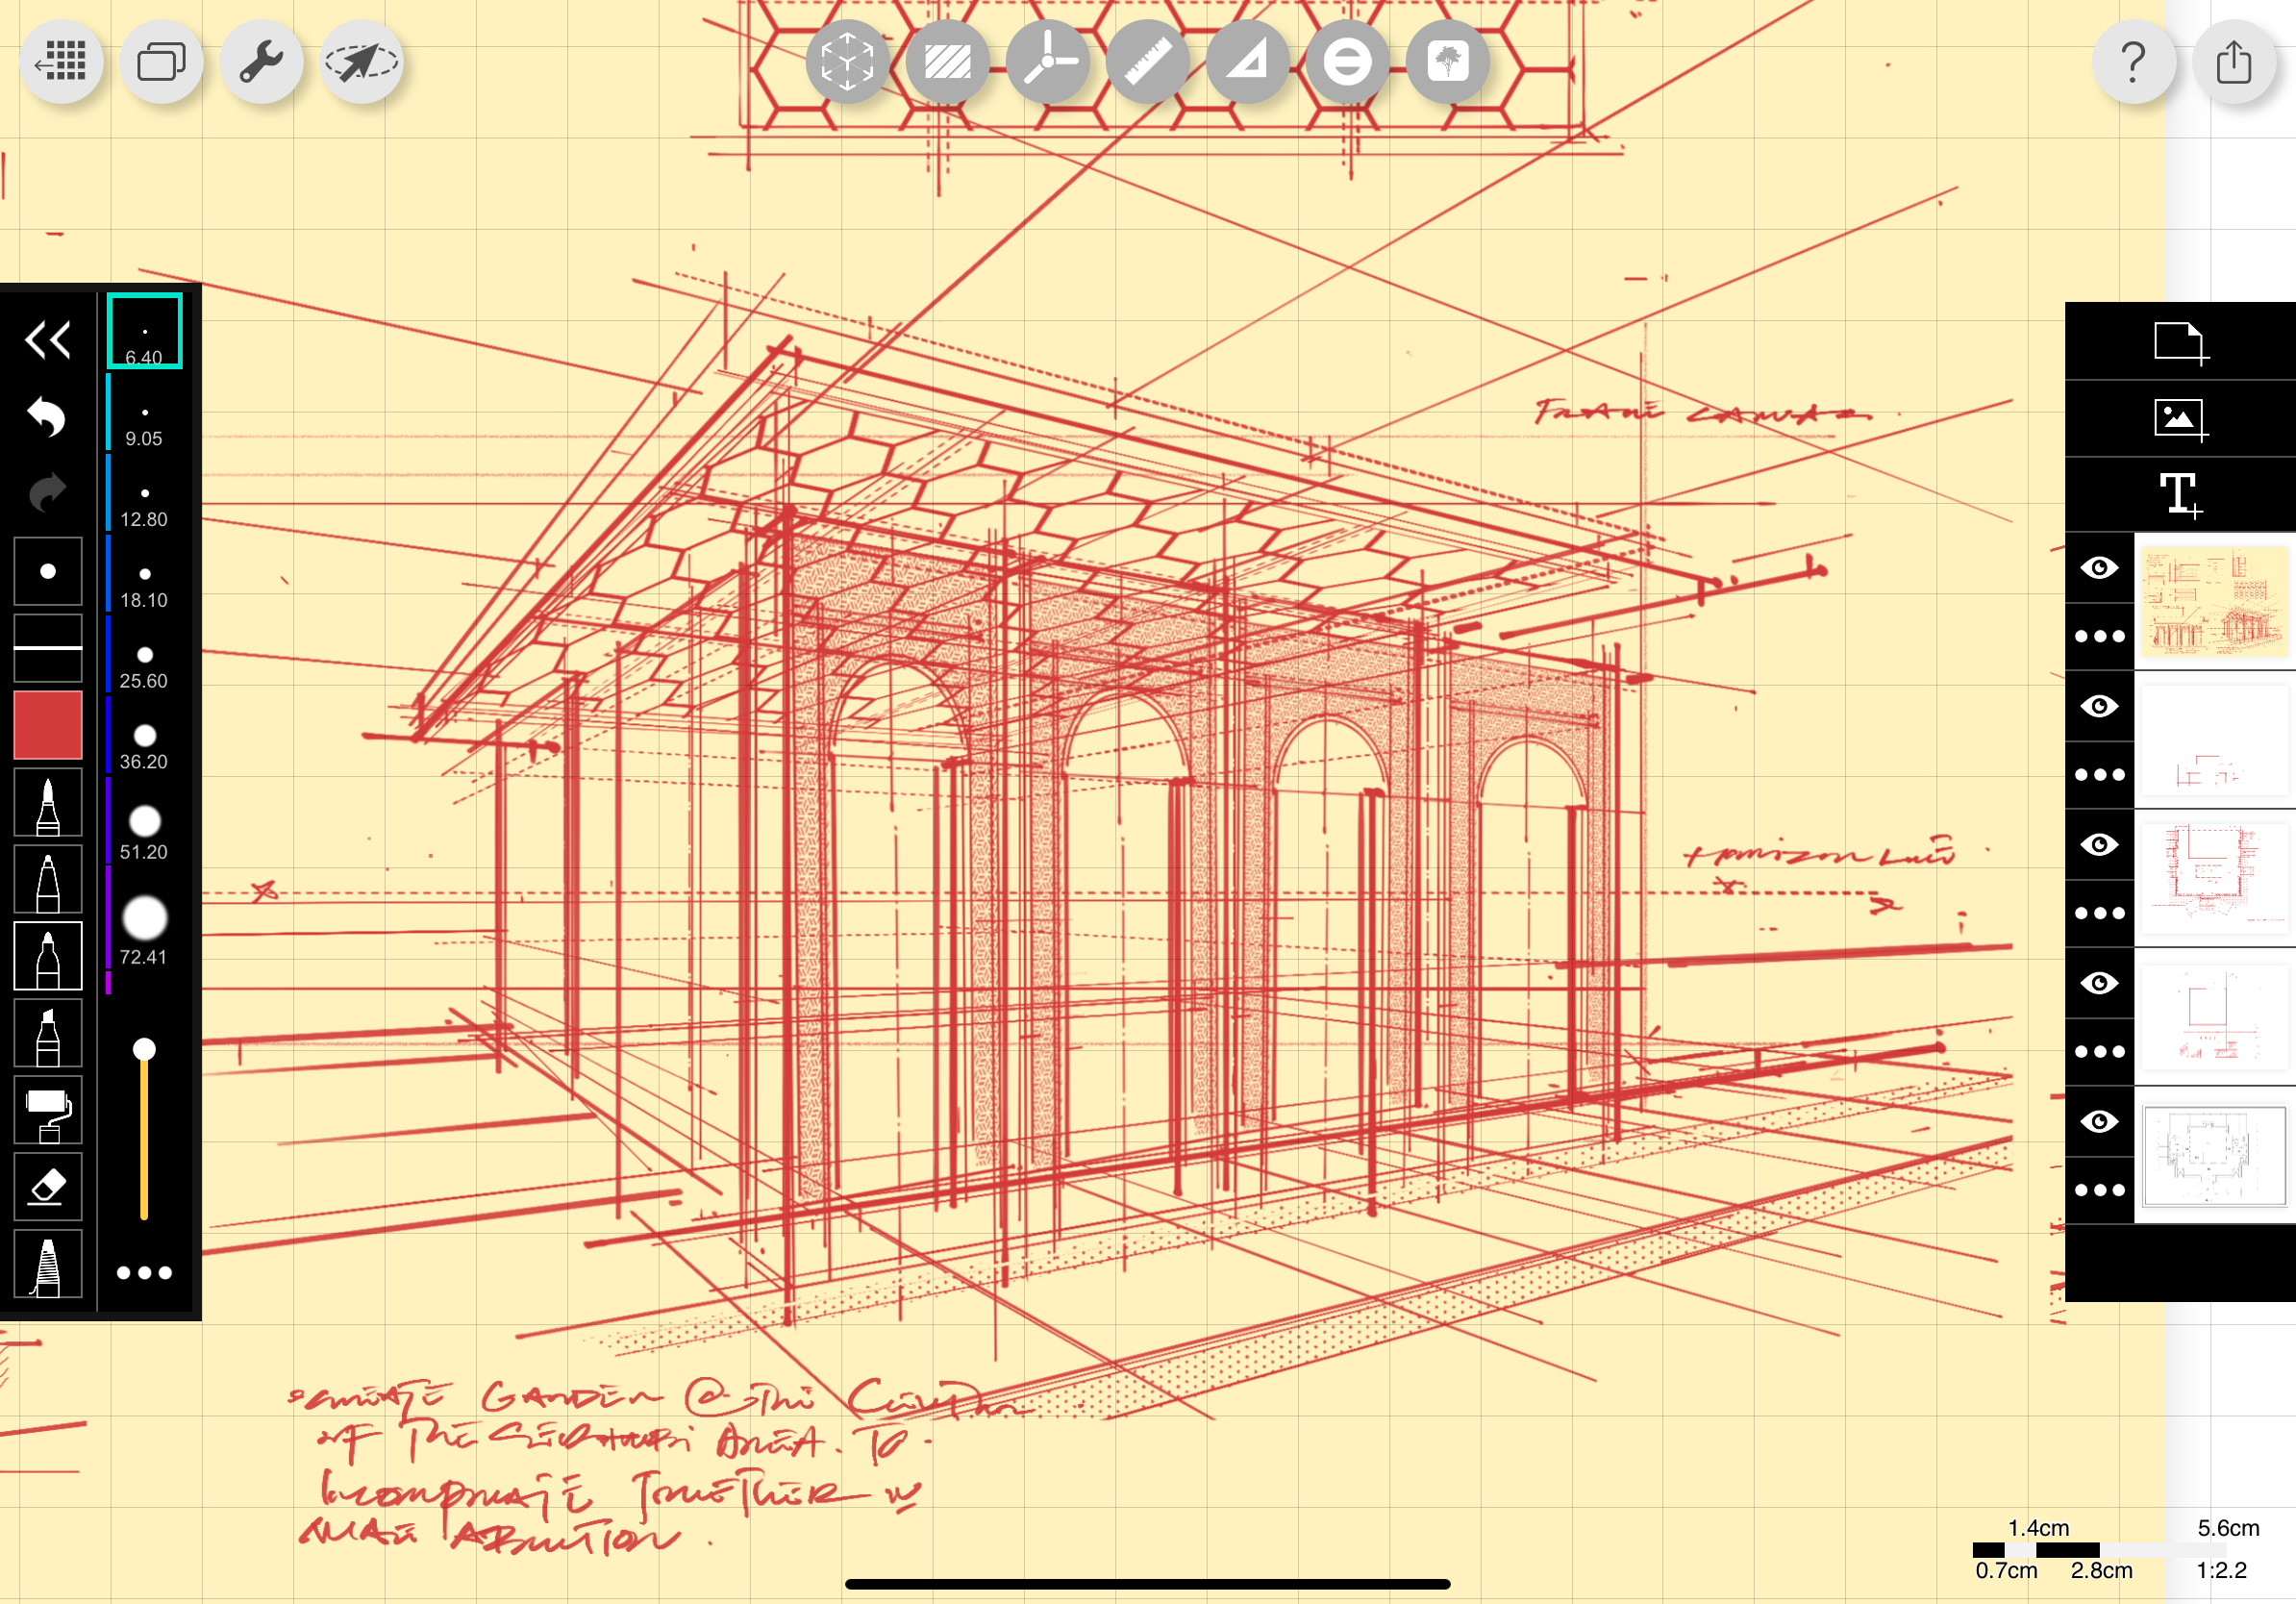2296x1604 pixels.
Task: Hide the top sketch layer
Action: (x=2099, y=568)
